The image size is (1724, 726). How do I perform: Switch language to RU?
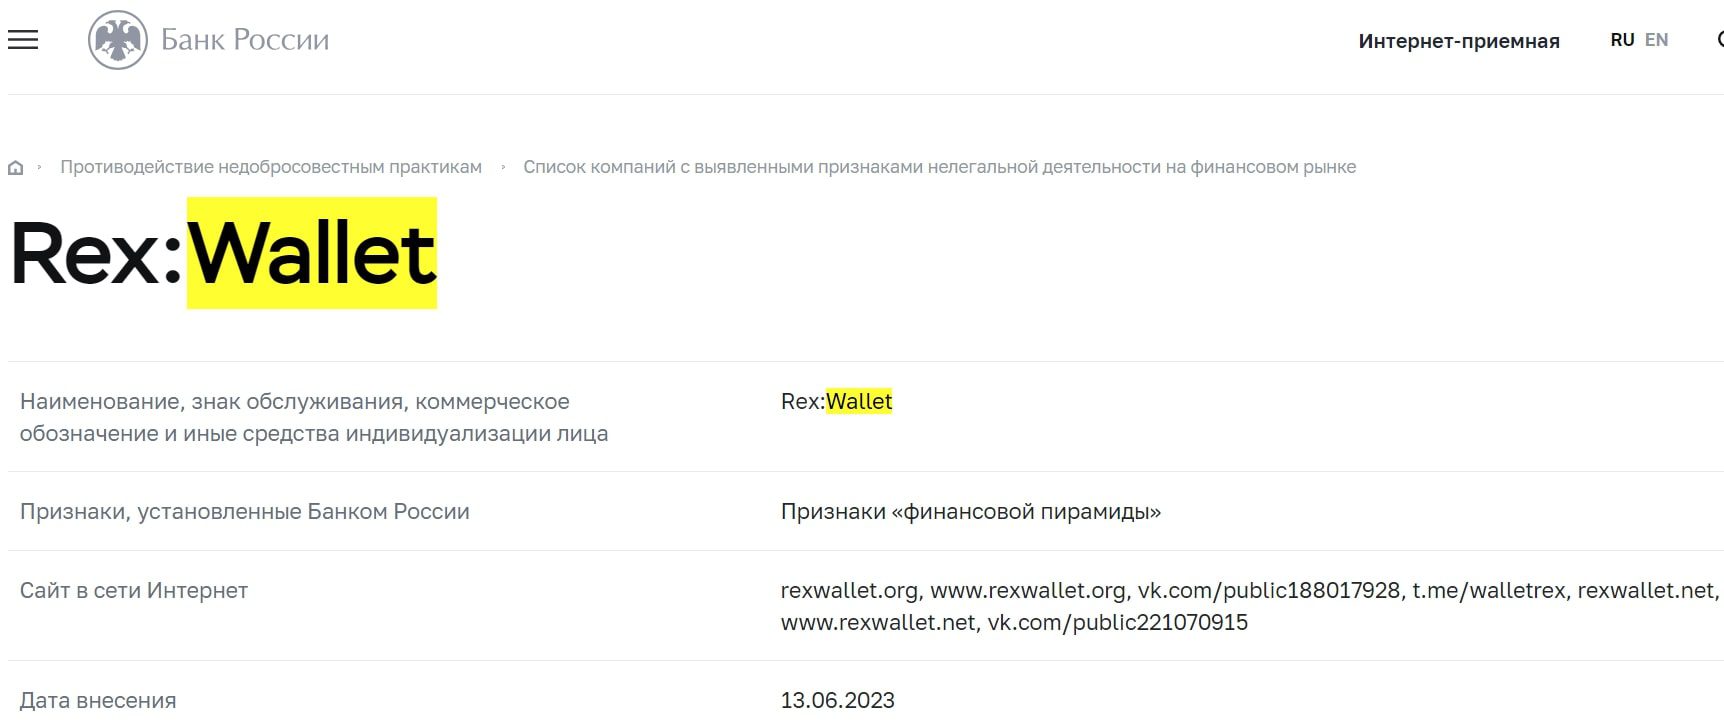coord(1622,40)
